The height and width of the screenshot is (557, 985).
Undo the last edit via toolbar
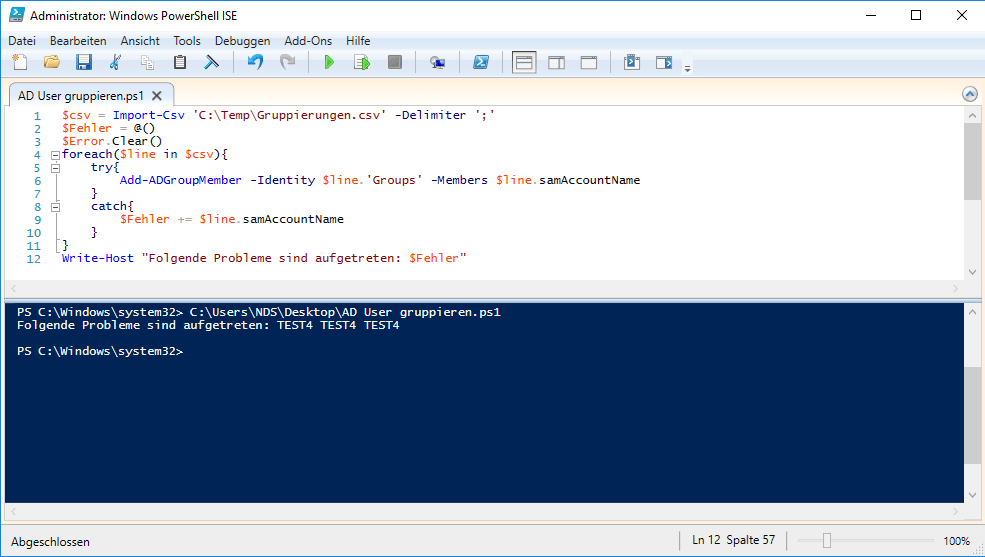(x=255, y=63)
